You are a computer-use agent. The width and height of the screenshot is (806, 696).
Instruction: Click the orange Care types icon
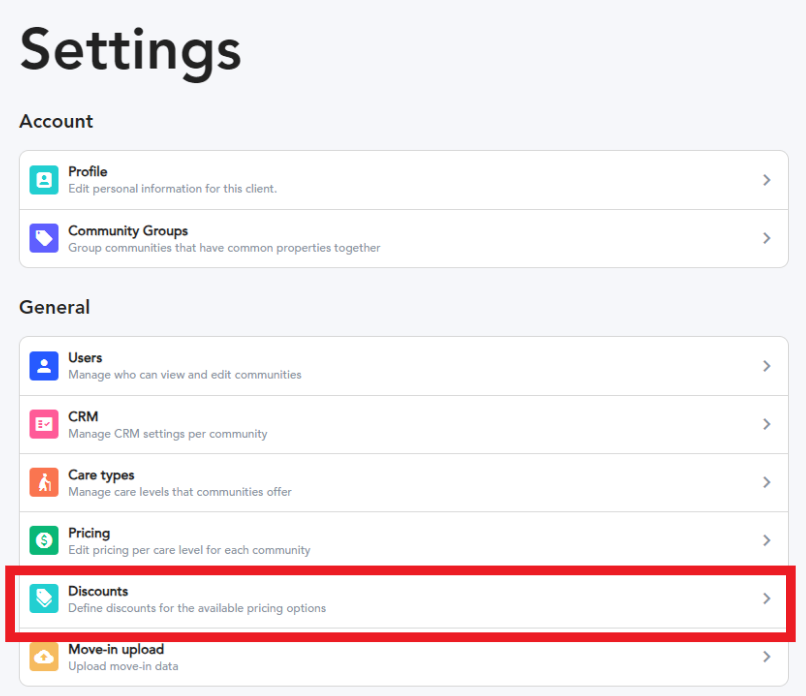[x=44, y=482]
